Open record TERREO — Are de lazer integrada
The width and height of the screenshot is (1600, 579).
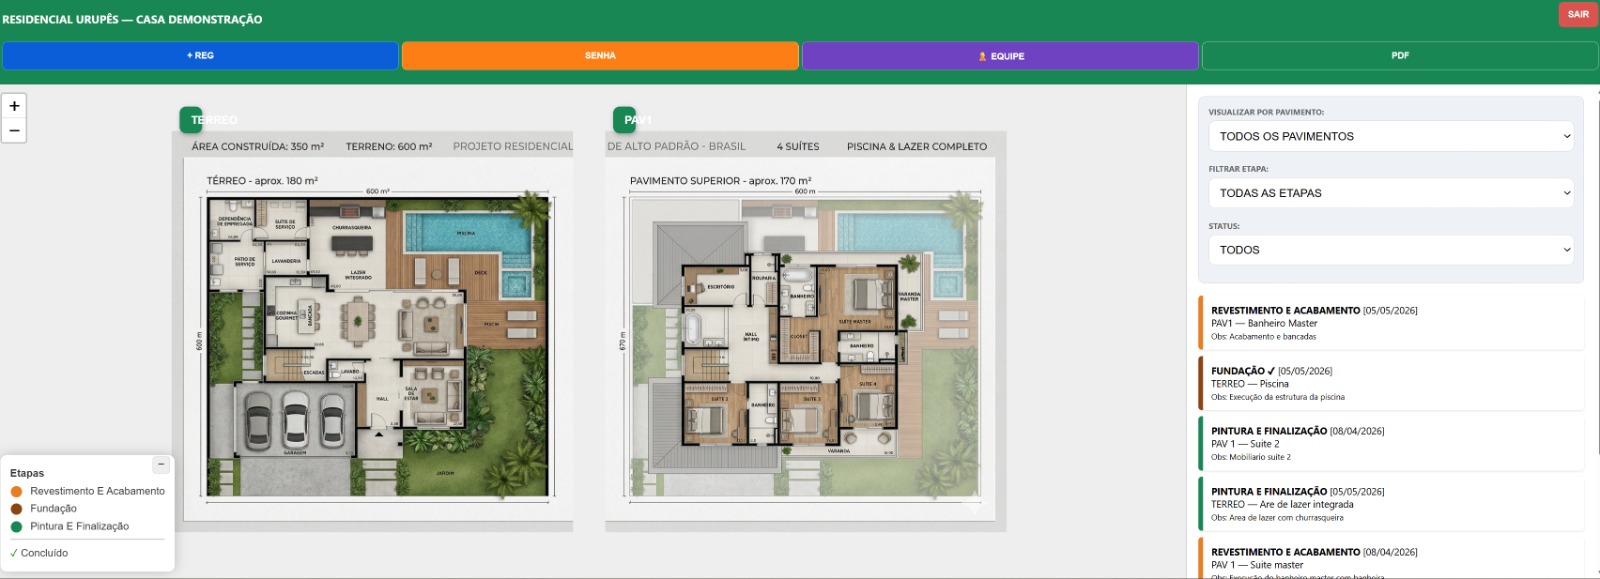pyautogui.click(x=1391, y=504)
